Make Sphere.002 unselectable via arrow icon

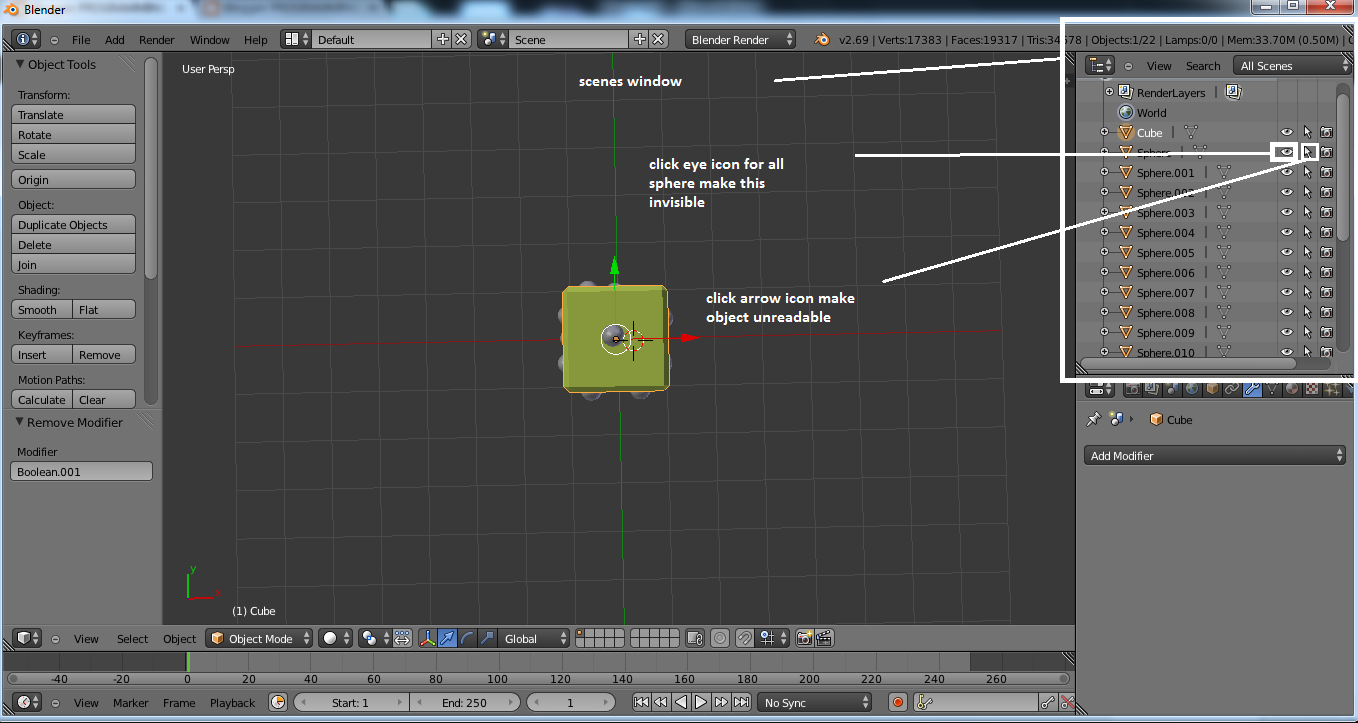1307,192
